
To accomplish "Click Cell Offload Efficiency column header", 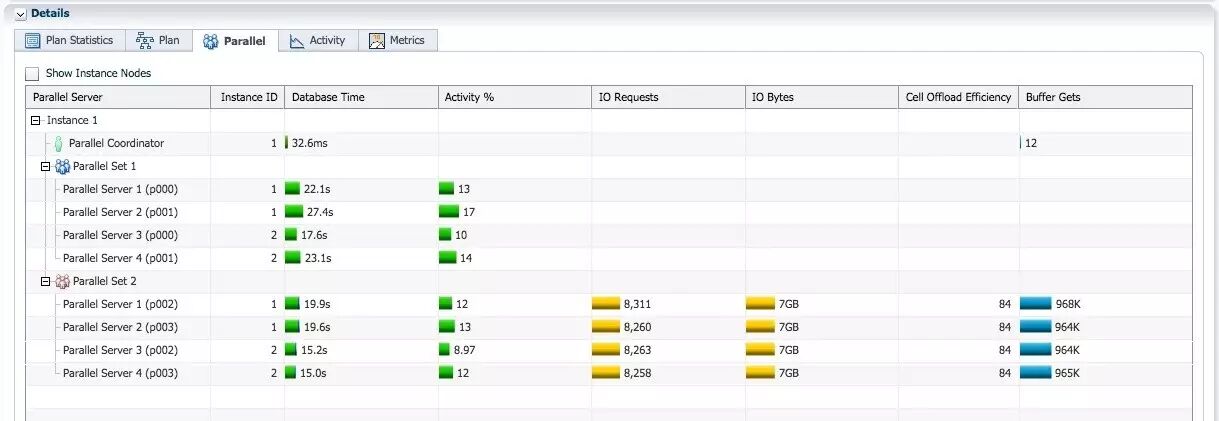I will point(958,97).
